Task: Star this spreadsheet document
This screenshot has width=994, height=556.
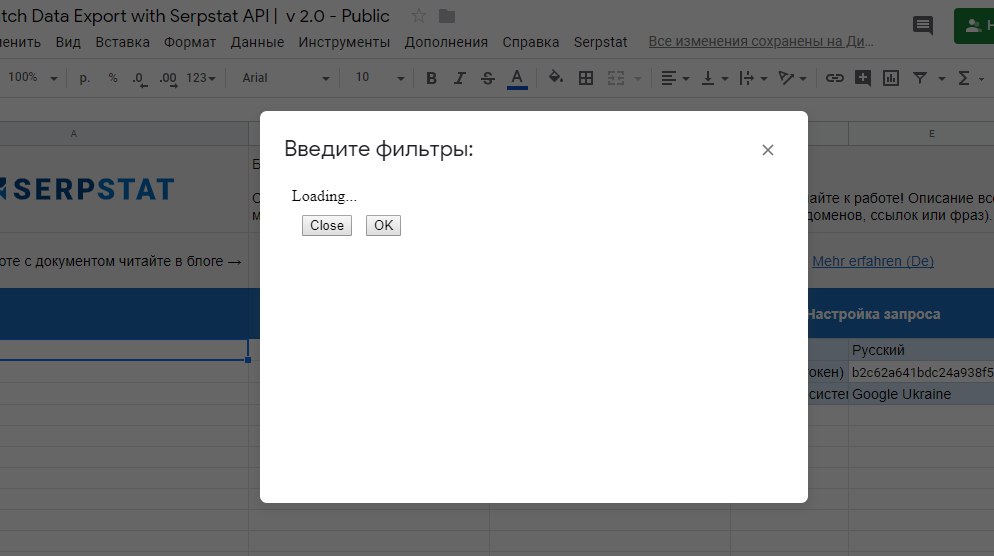Action: [x=418, y=16]
